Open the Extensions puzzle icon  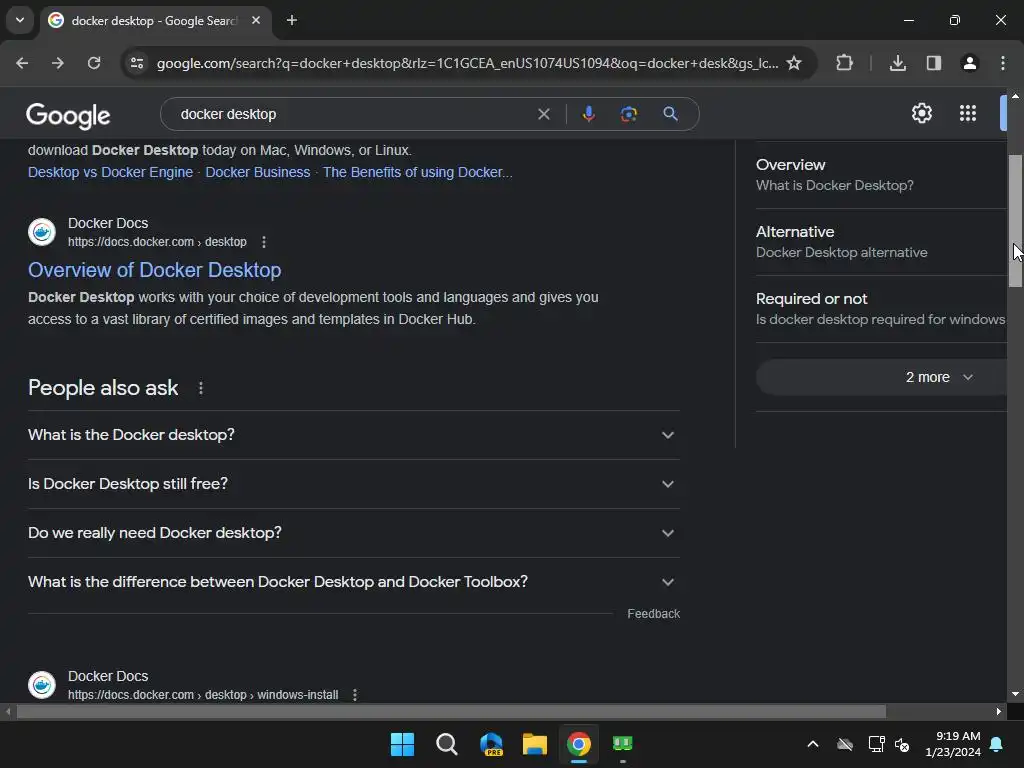(844, 63)
